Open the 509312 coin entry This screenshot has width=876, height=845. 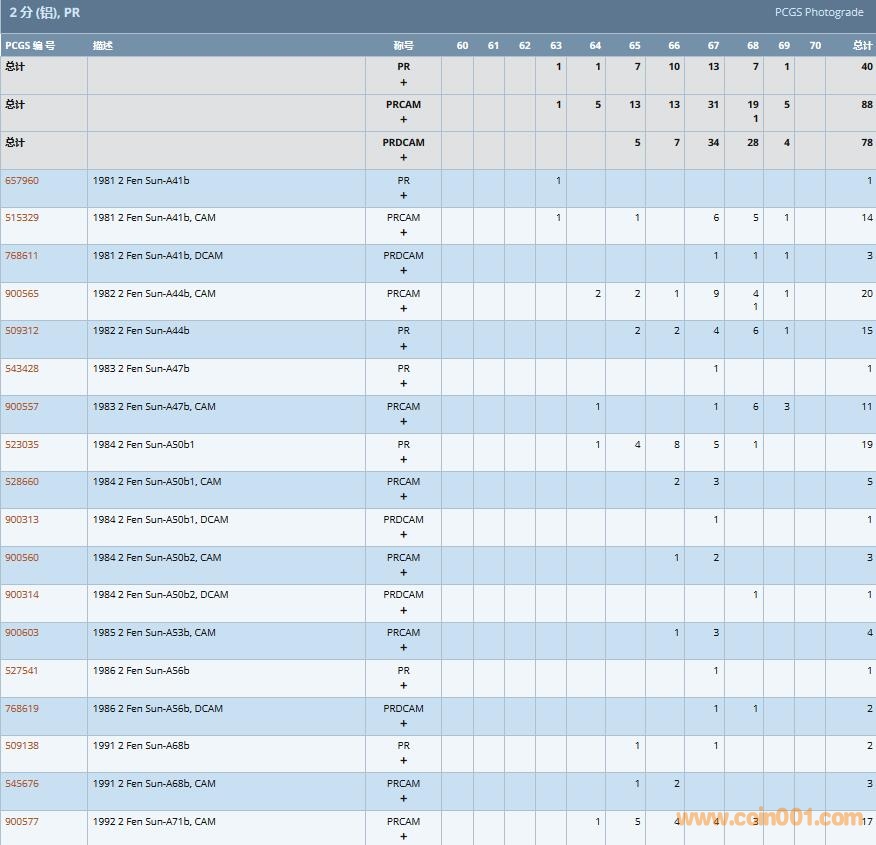coord(22,331)
